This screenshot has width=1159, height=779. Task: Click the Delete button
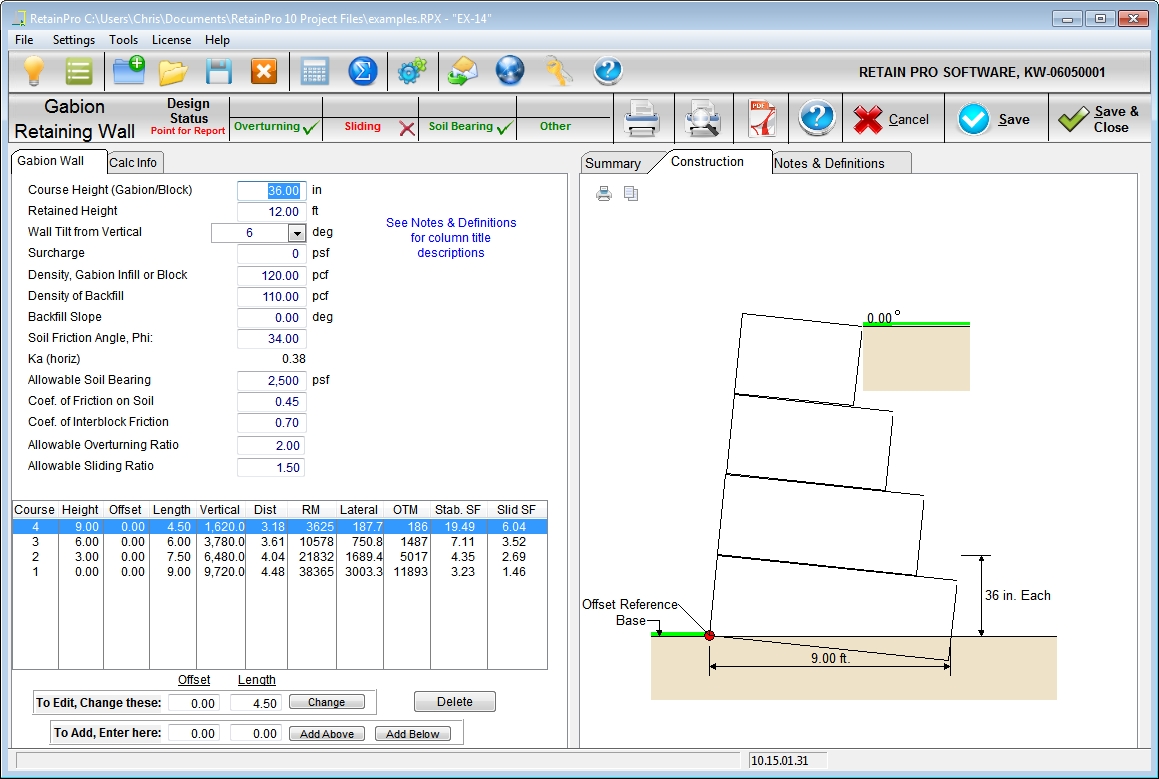pos(454,702)
